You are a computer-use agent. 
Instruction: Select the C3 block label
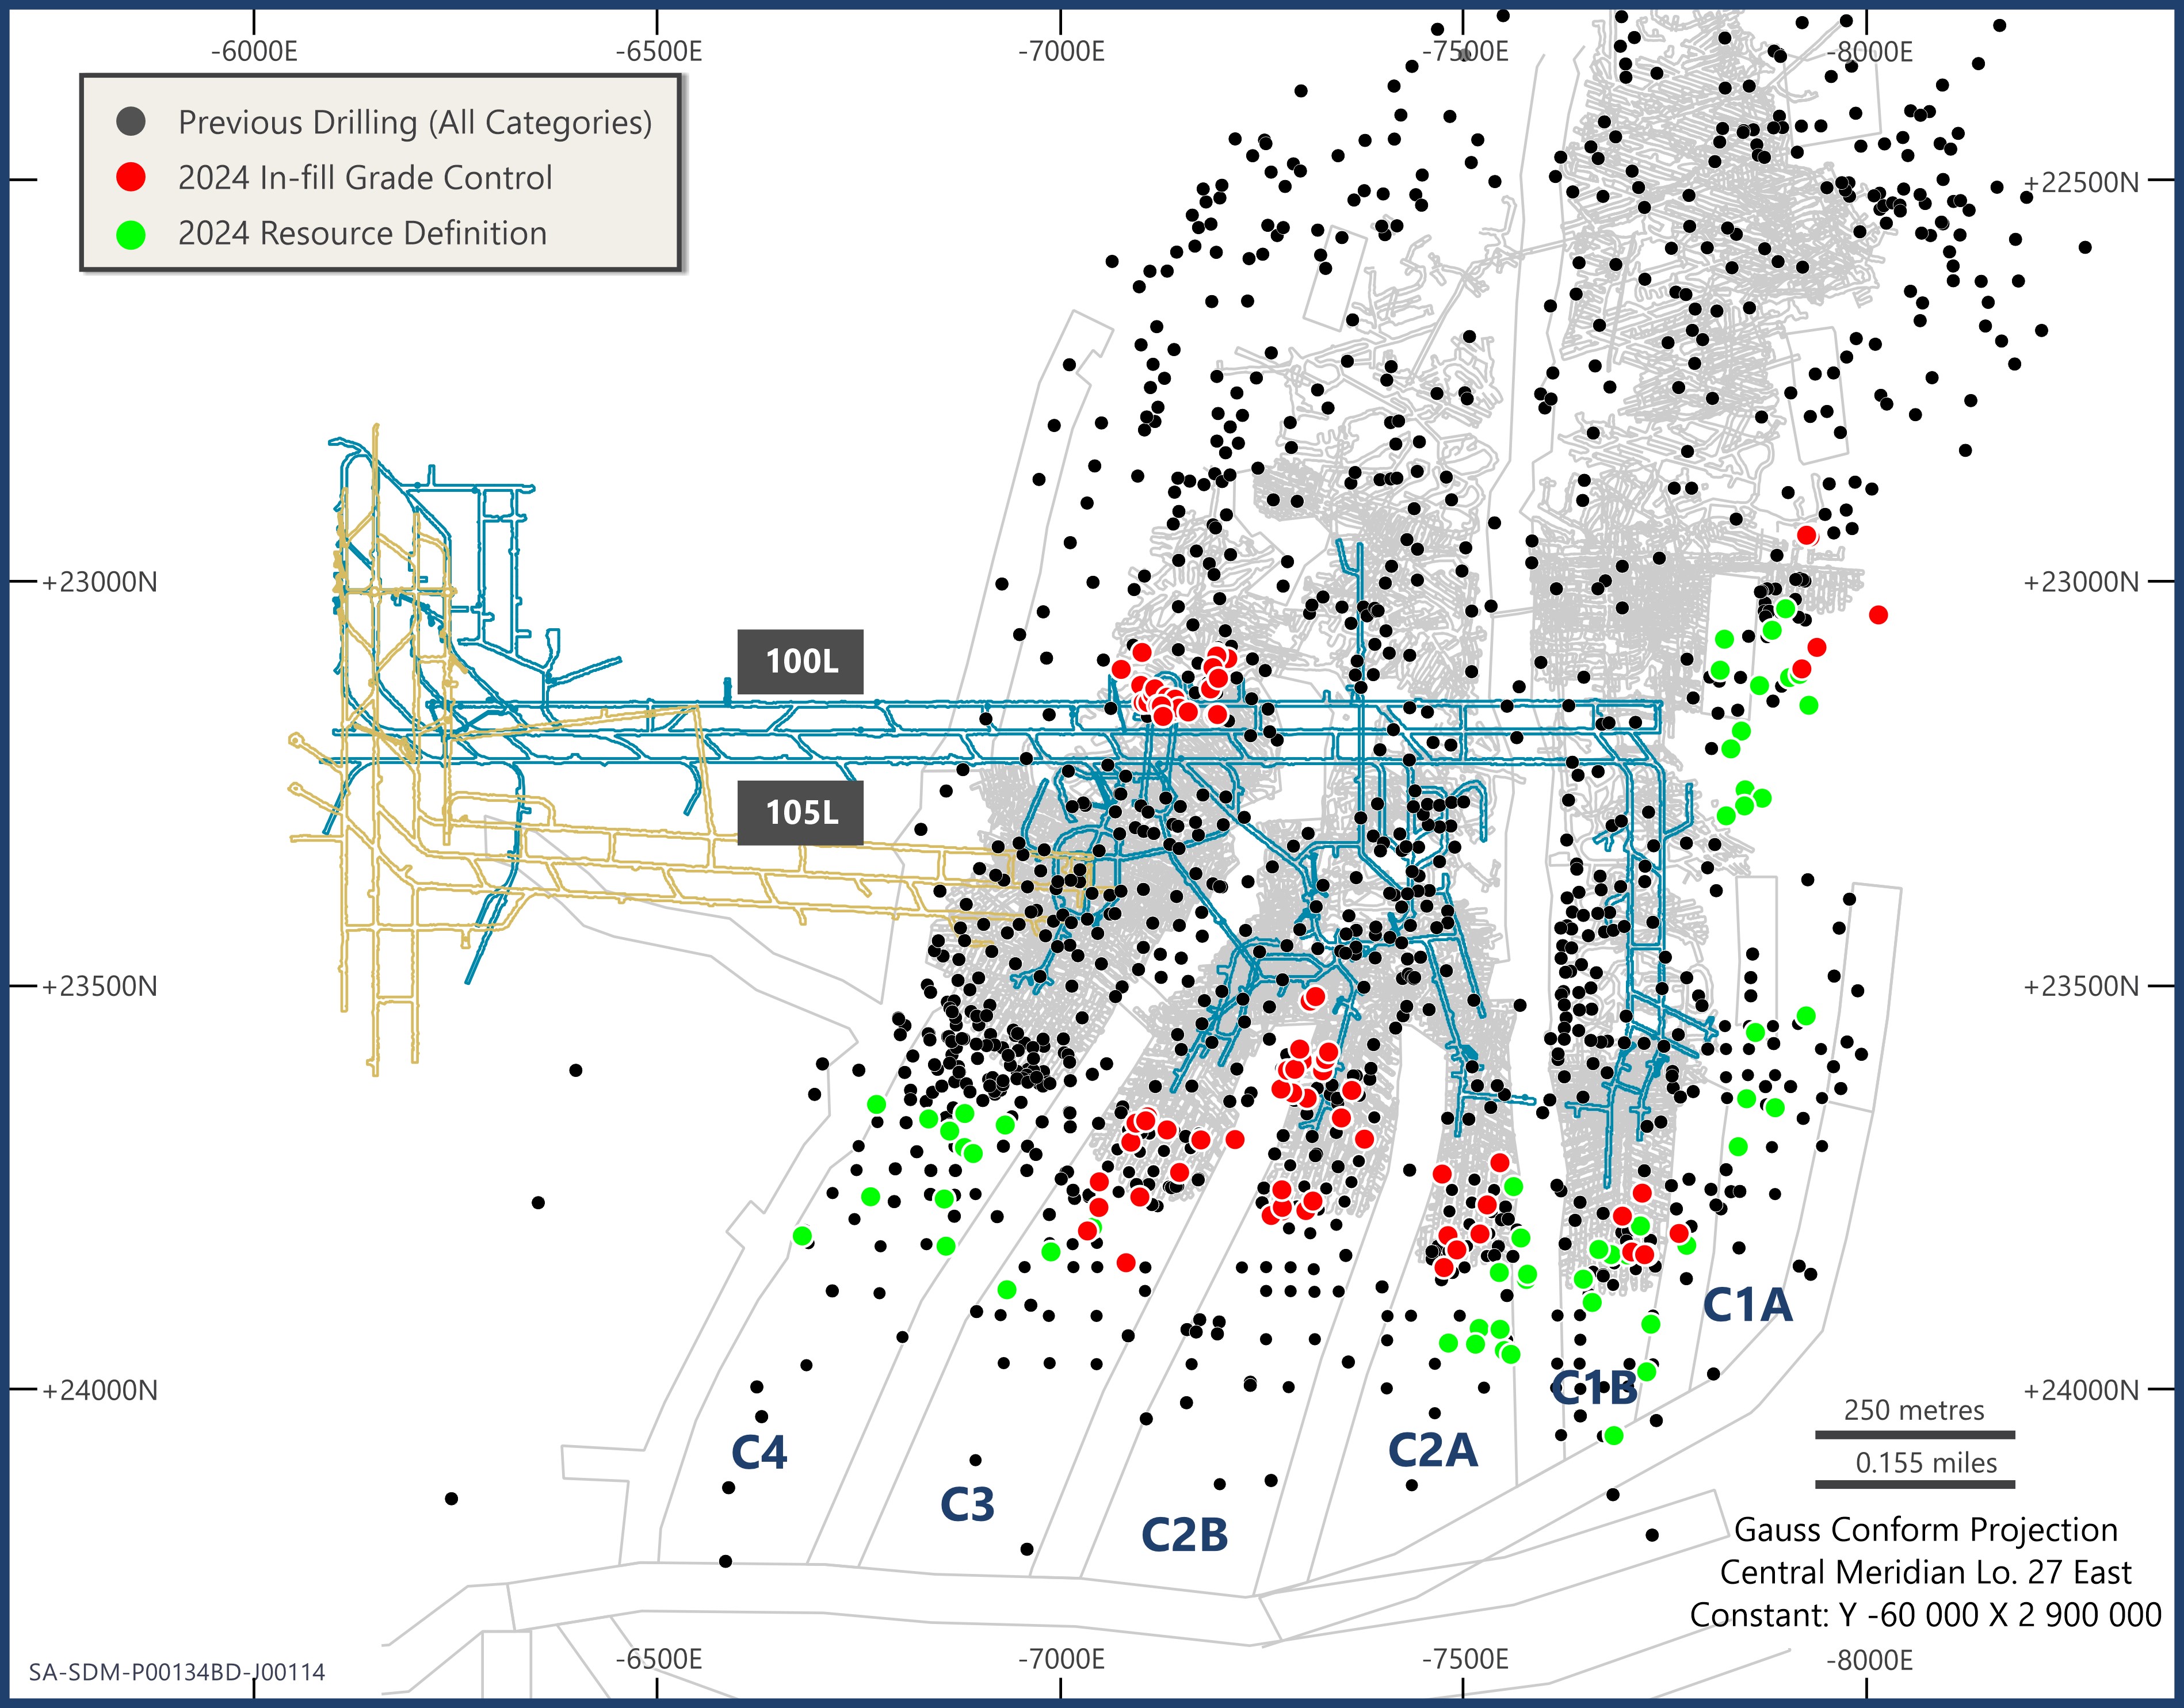(x=967, y=1505)
